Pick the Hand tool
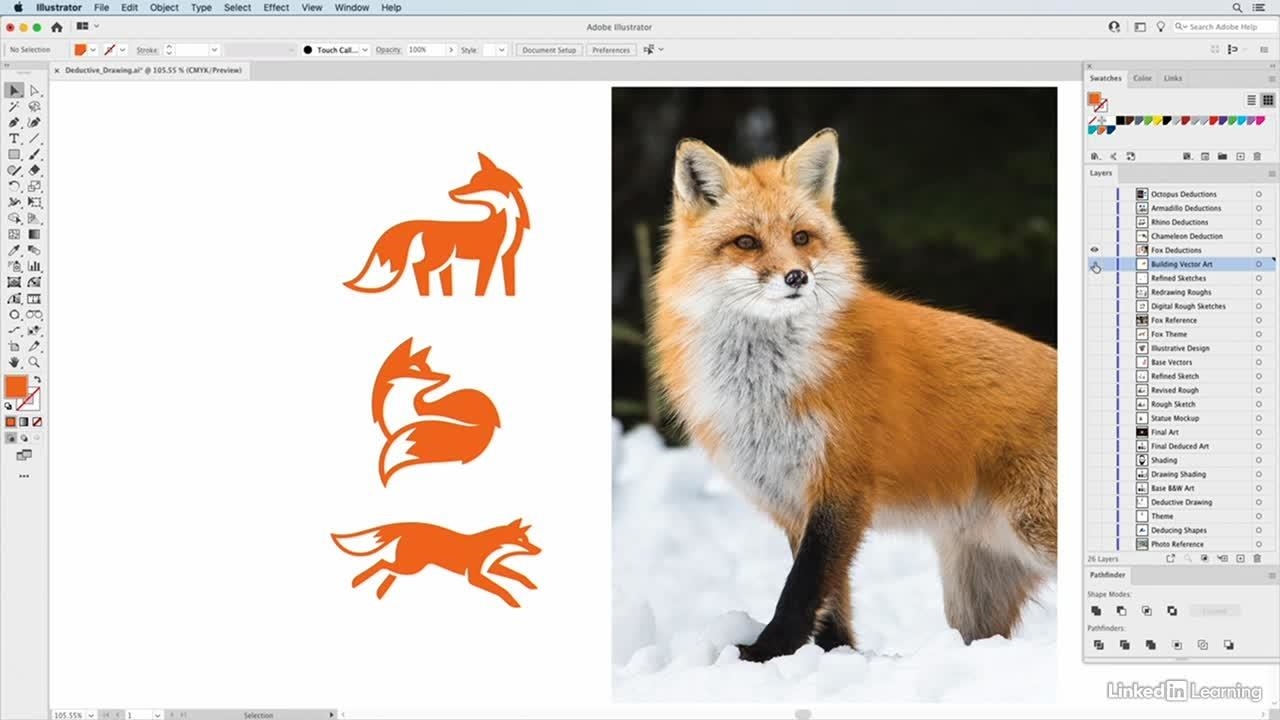The width and height of the screenshot is (1280, 720). tap(14, 362)
